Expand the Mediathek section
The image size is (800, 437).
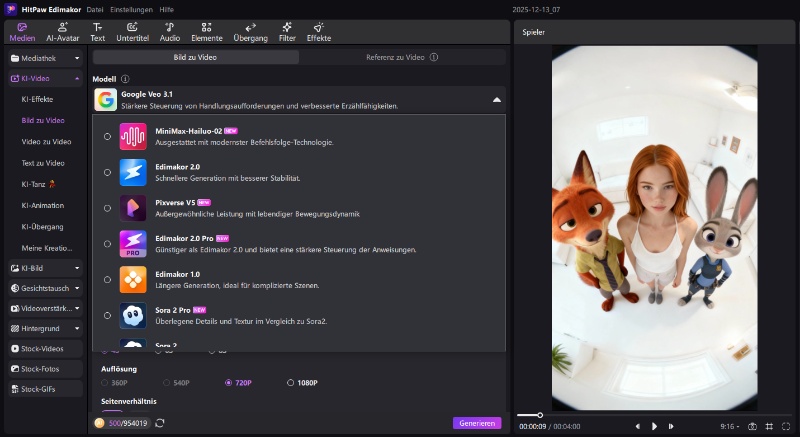click(77, 58)
